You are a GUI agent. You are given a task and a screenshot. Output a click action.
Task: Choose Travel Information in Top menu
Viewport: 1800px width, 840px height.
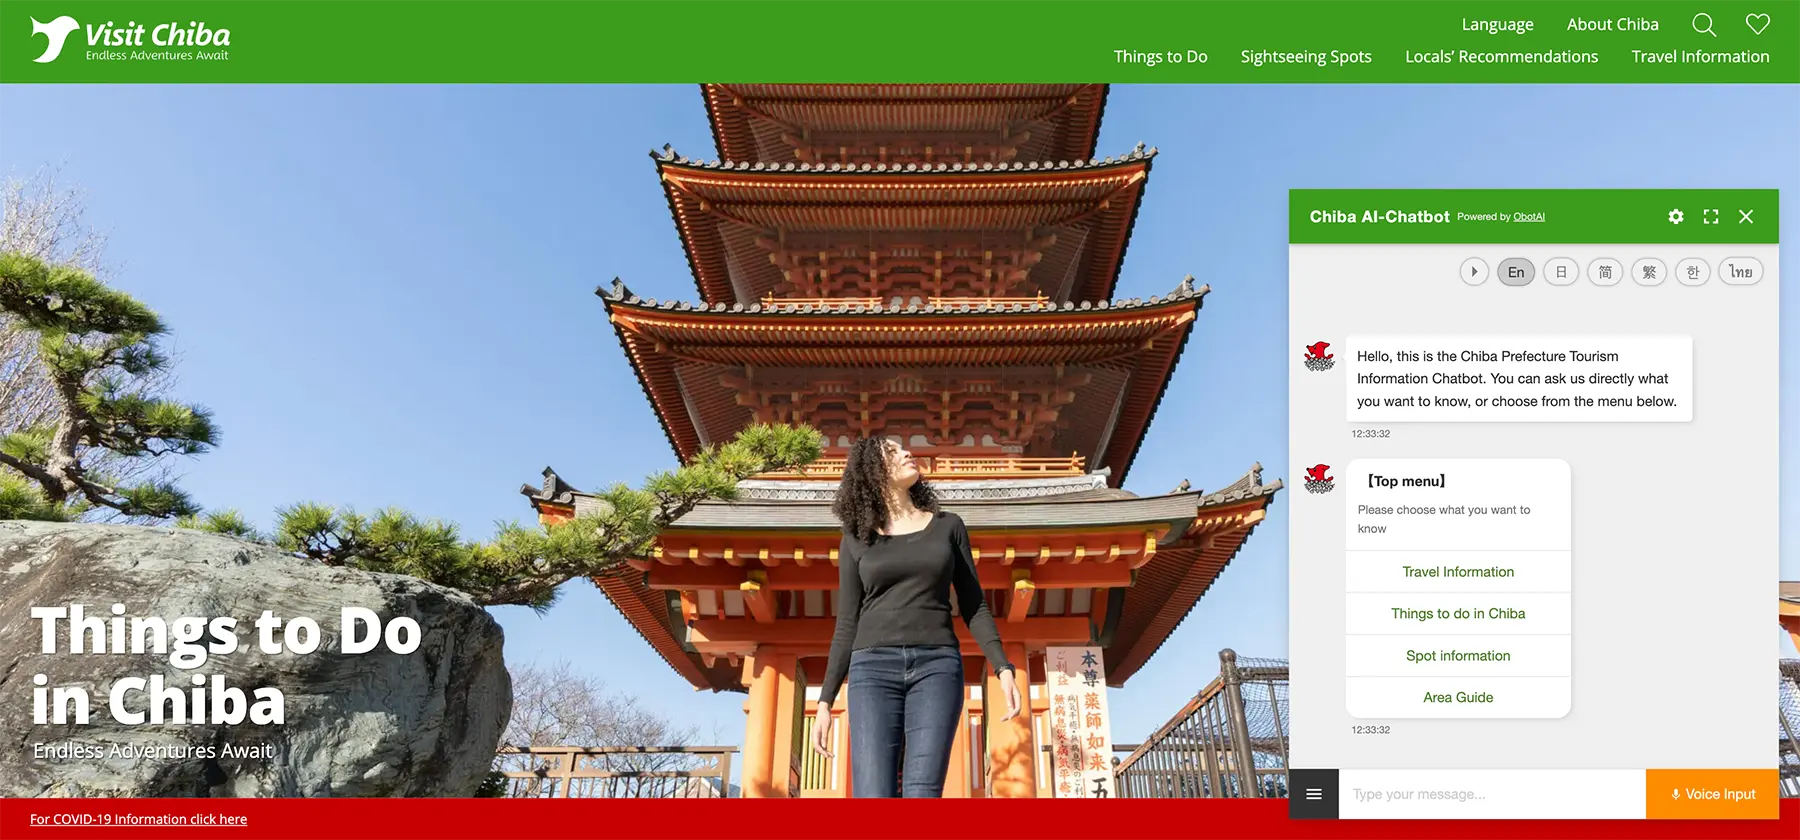[1458, 572]
